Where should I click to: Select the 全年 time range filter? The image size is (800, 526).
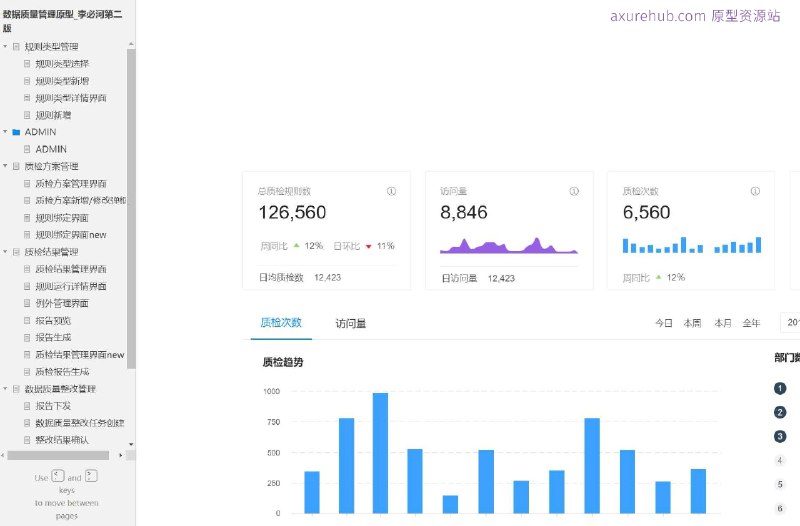pos(751,324)
